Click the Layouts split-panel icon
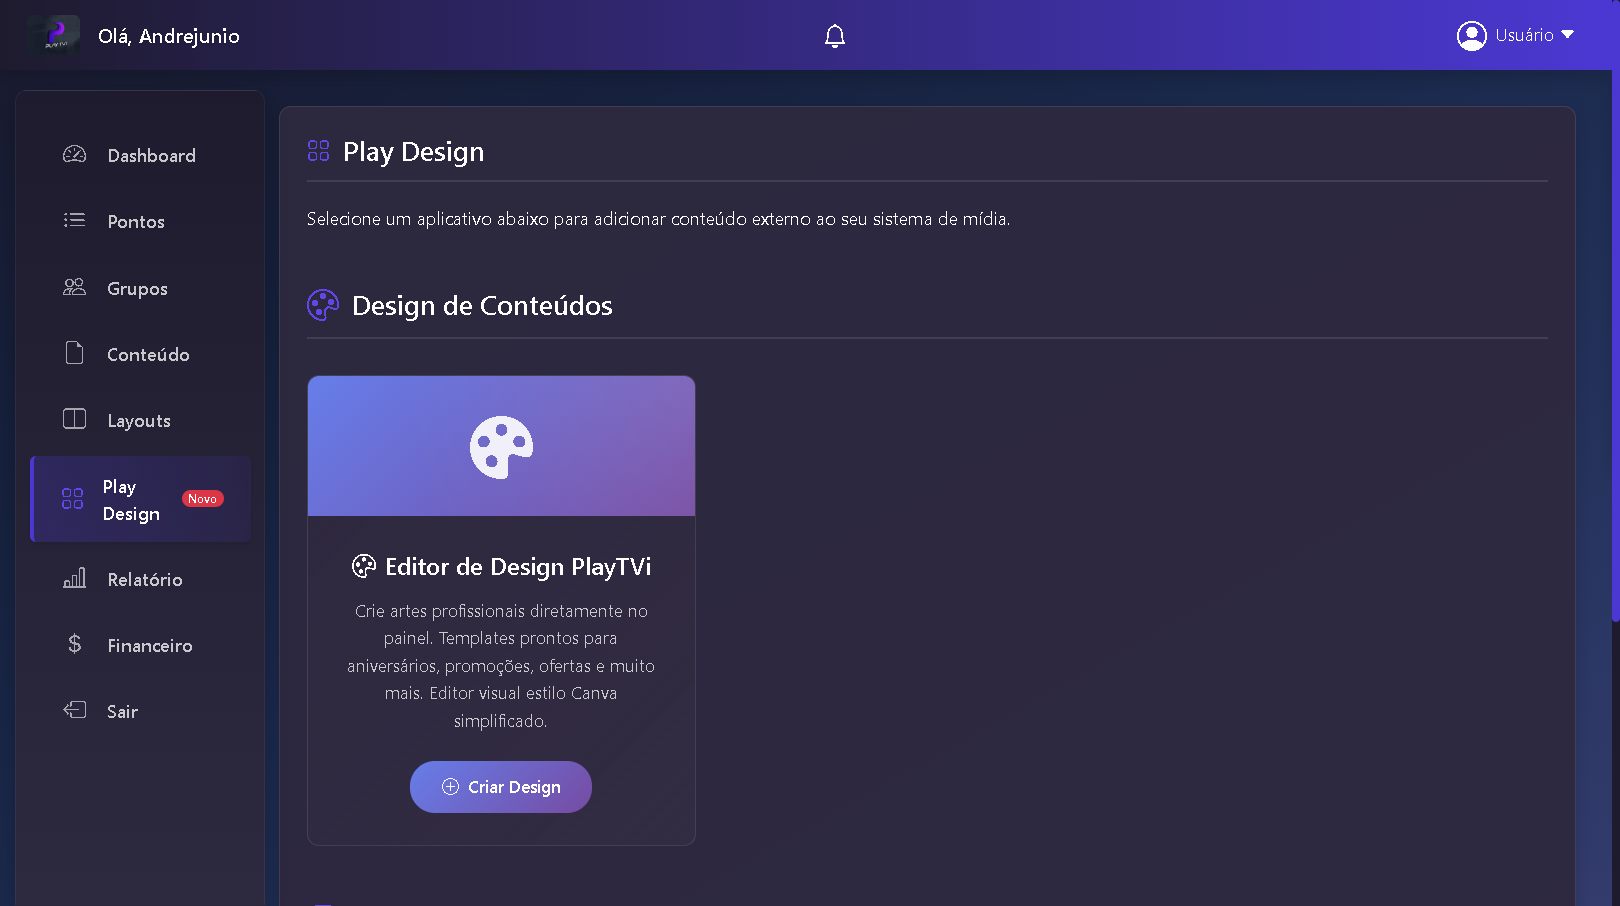This screenshot has width=1620, height=906. coord(75,419)
